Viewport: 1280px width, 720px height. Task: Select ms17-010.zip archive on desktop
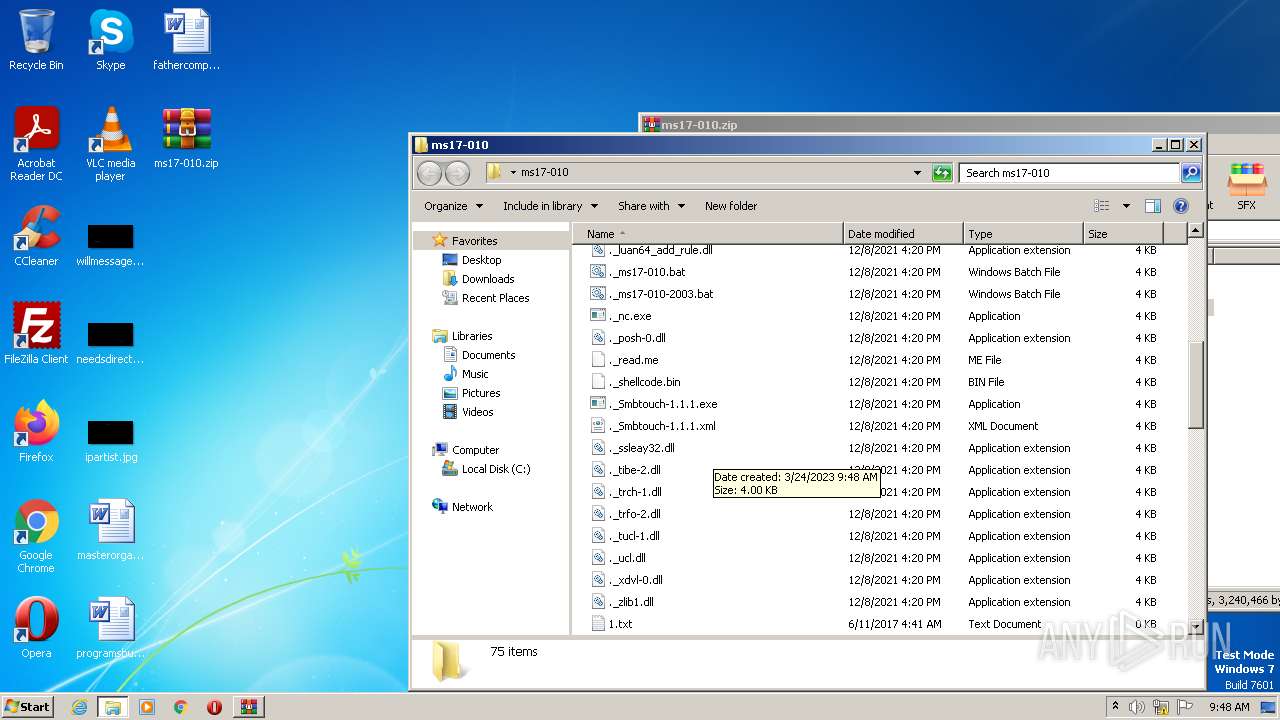click(186, 138)
